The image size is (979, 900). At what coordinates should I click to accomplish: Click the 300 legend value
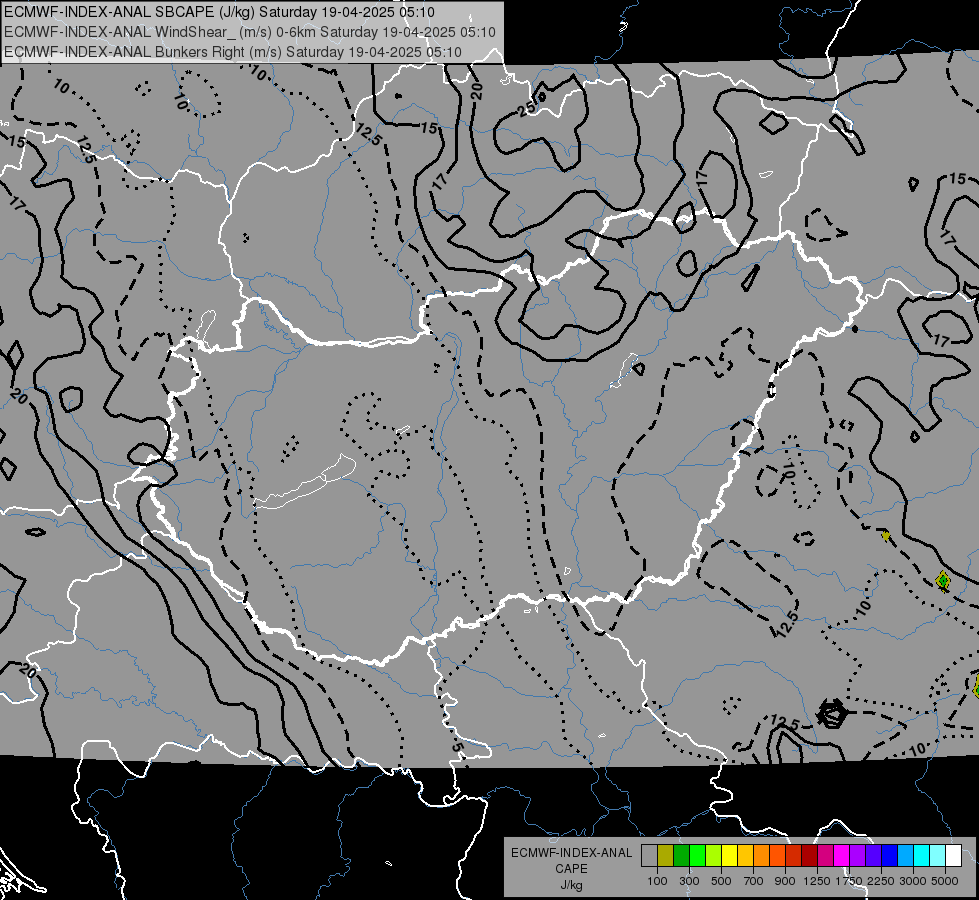(689, 881)
